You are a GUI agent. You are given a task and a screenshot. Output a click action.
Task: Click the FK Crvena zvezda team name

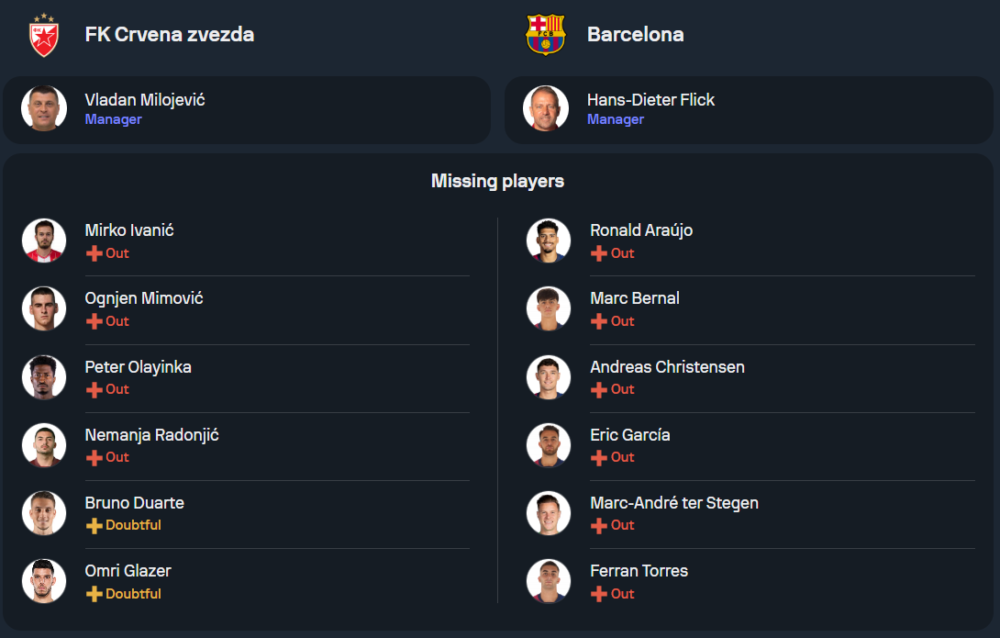pos(169,34)
